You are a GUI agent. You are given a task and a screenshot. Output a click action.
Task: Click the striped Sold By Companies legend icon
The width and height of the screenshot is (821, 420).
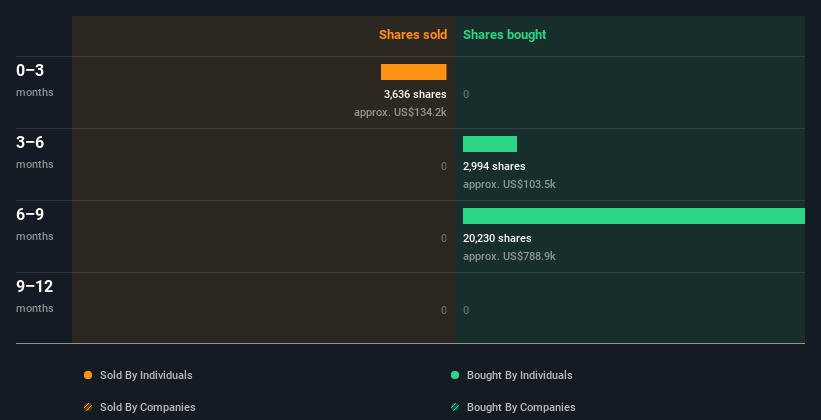pos(88,407)
